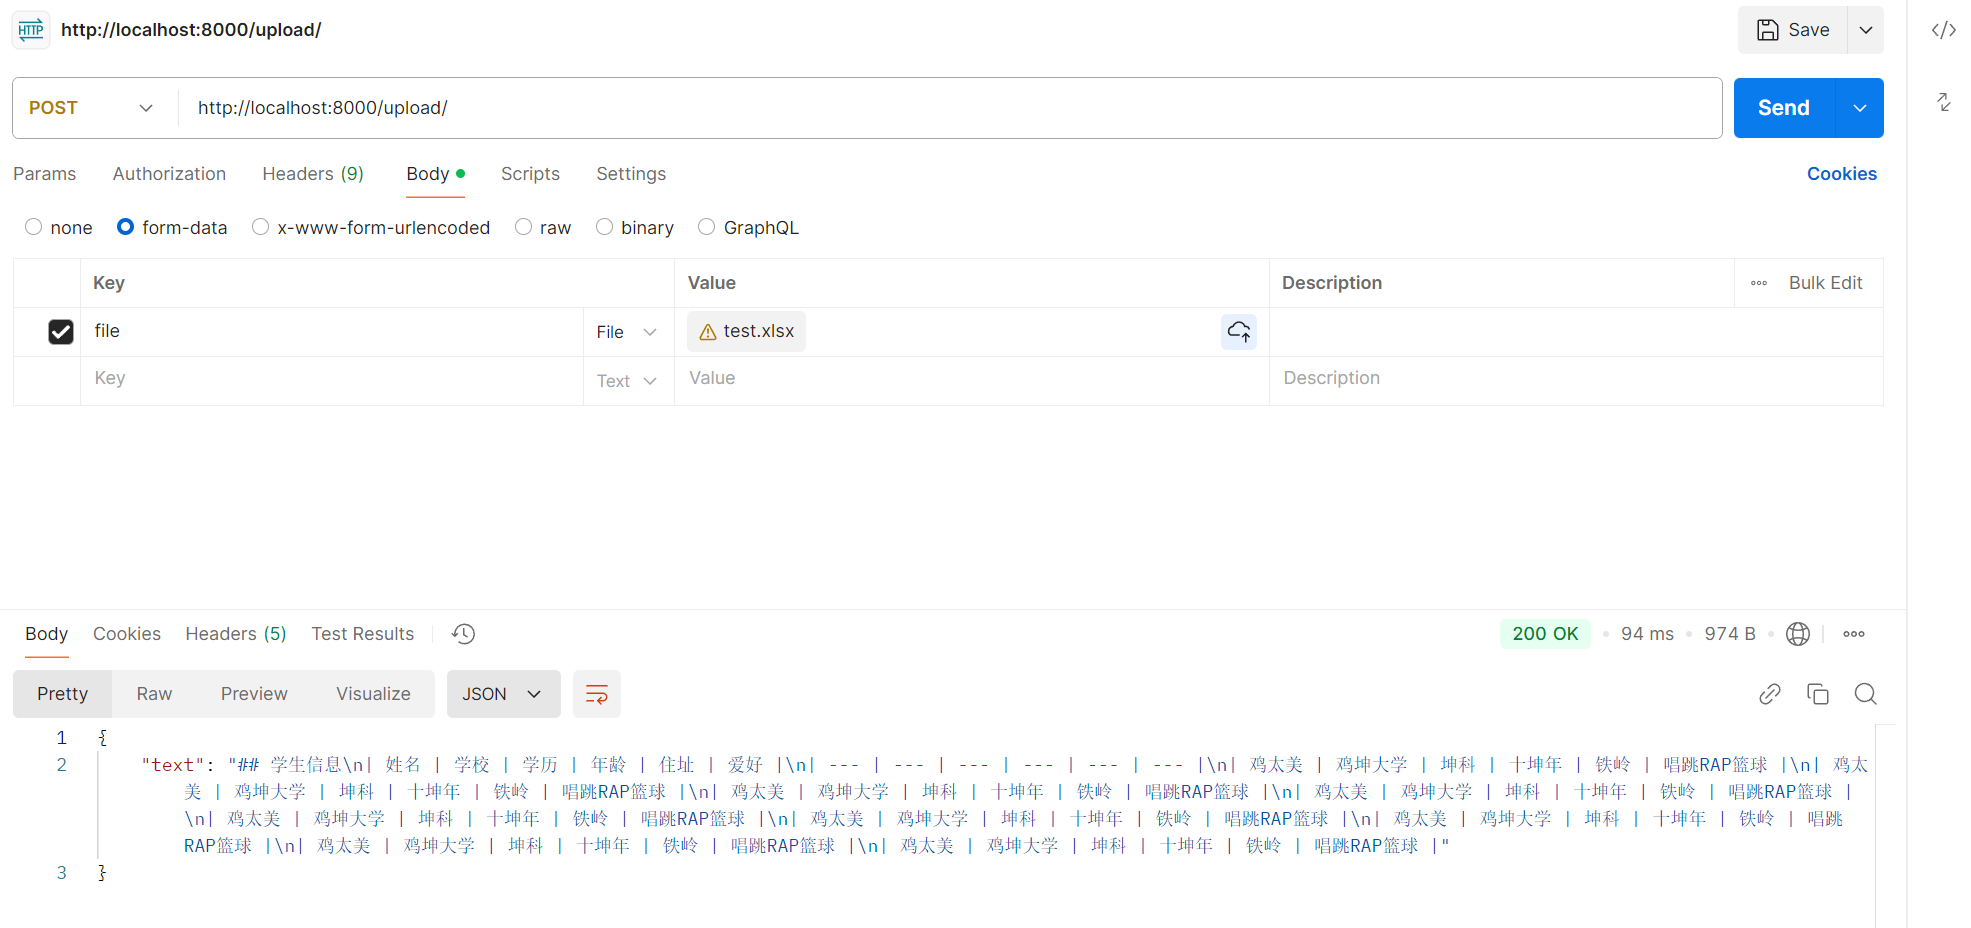Click the test.xlsx file chip
Screen dimensions: 1971x928
[746, 332]
